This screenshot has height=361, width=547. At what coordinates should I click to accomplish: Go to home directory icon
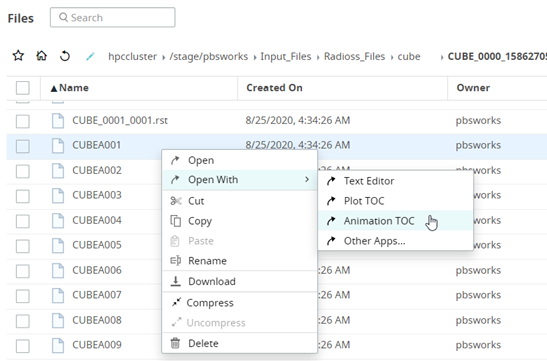tap(42, 56)
